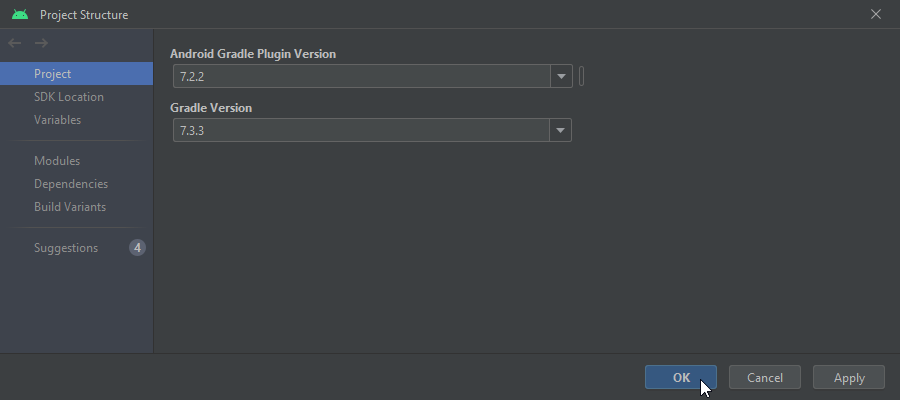Open the Suggestions section
Screen dimensions: 900x400
(76, 248)
